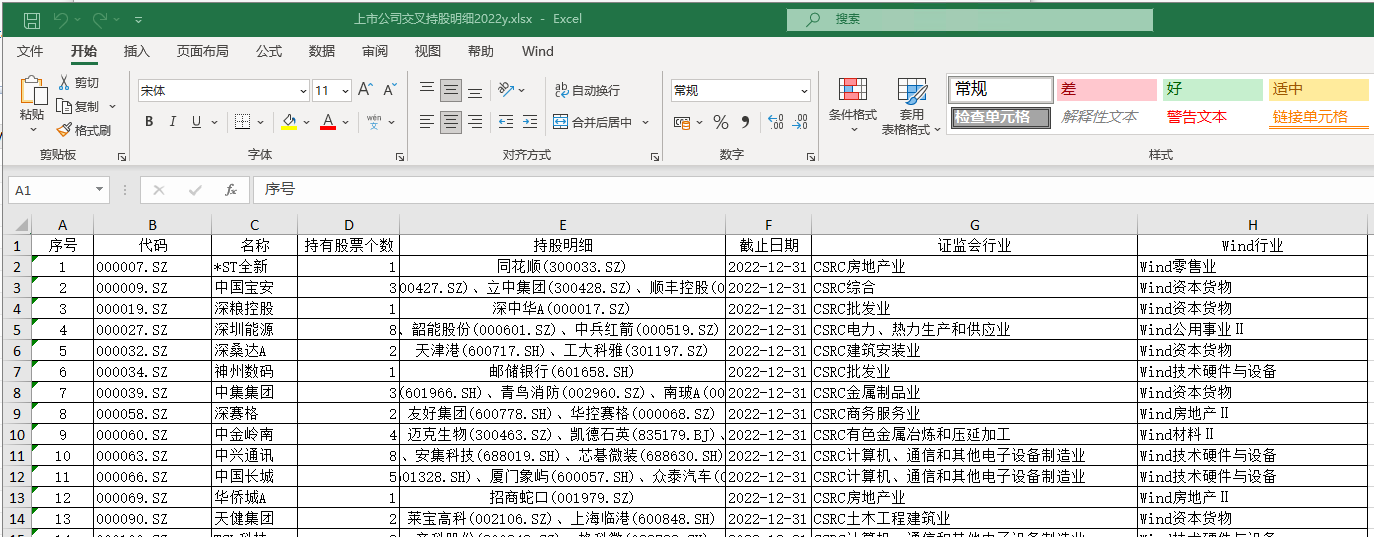Image resolution: width=1374 pixels, height=537 pixels.
Task: Click the Save icon in title bar
Action: coord(32,20)
